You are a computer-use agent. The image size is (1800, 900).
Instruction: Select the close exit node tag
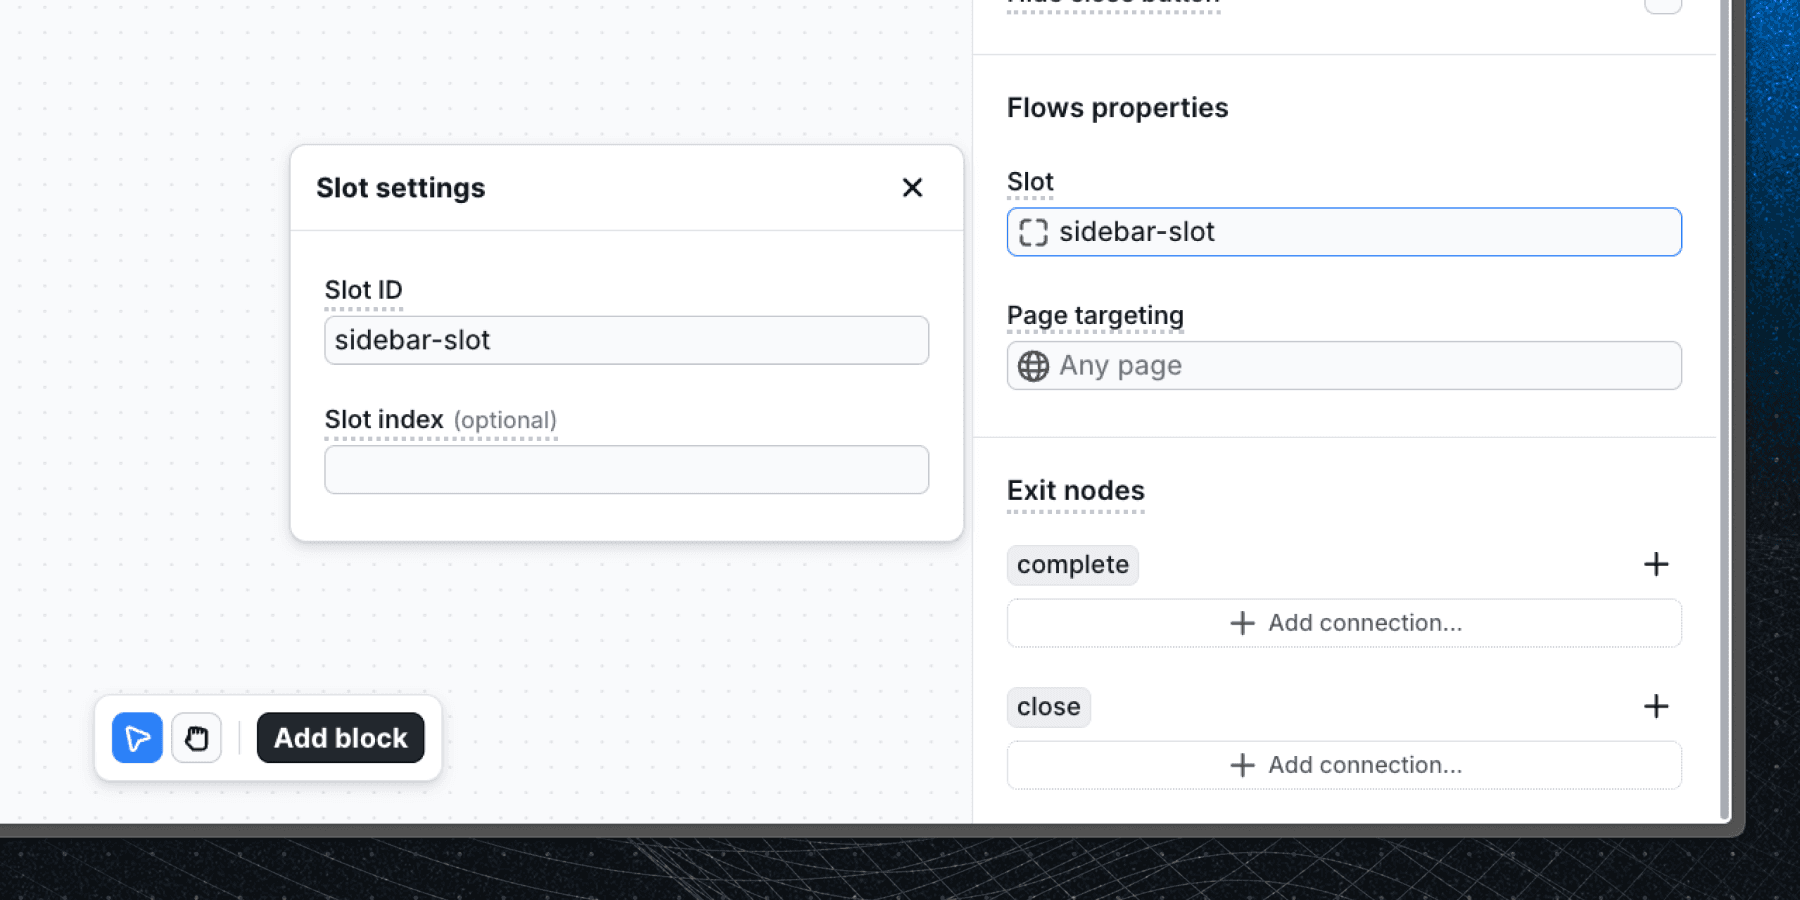(1048, 707)
